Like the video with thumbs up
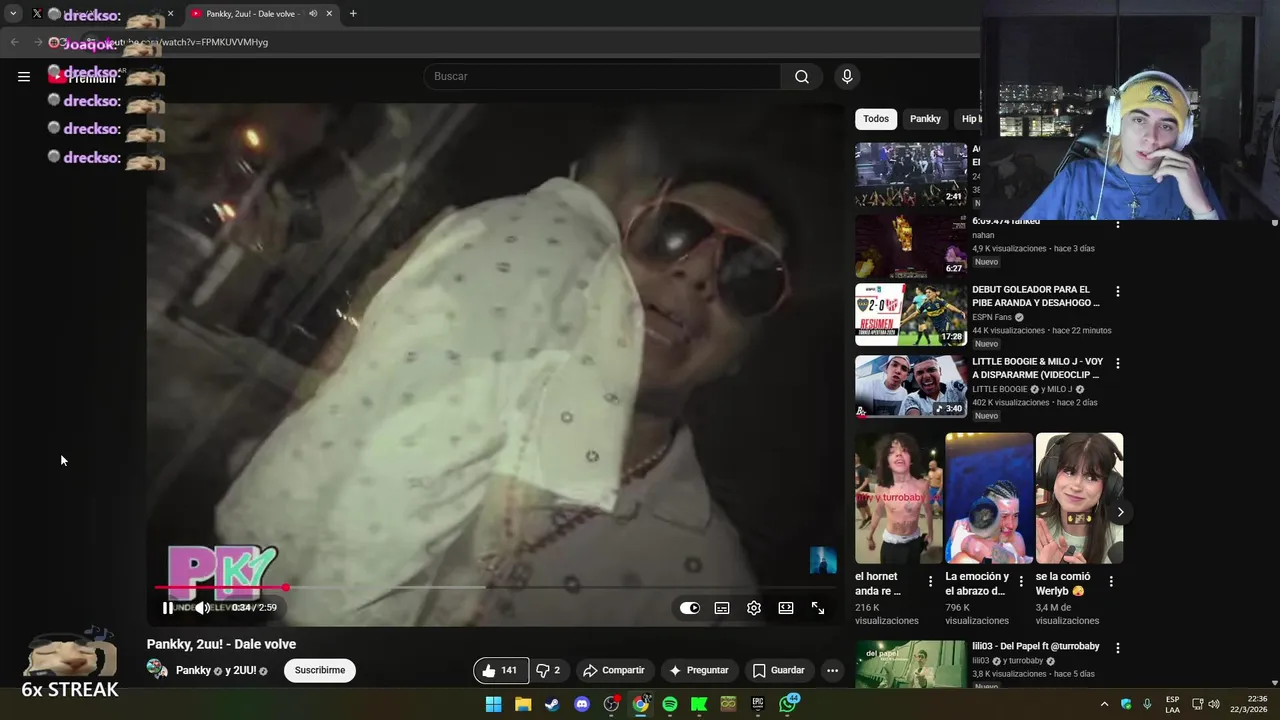1280x720 pixels. pos(500,670)
